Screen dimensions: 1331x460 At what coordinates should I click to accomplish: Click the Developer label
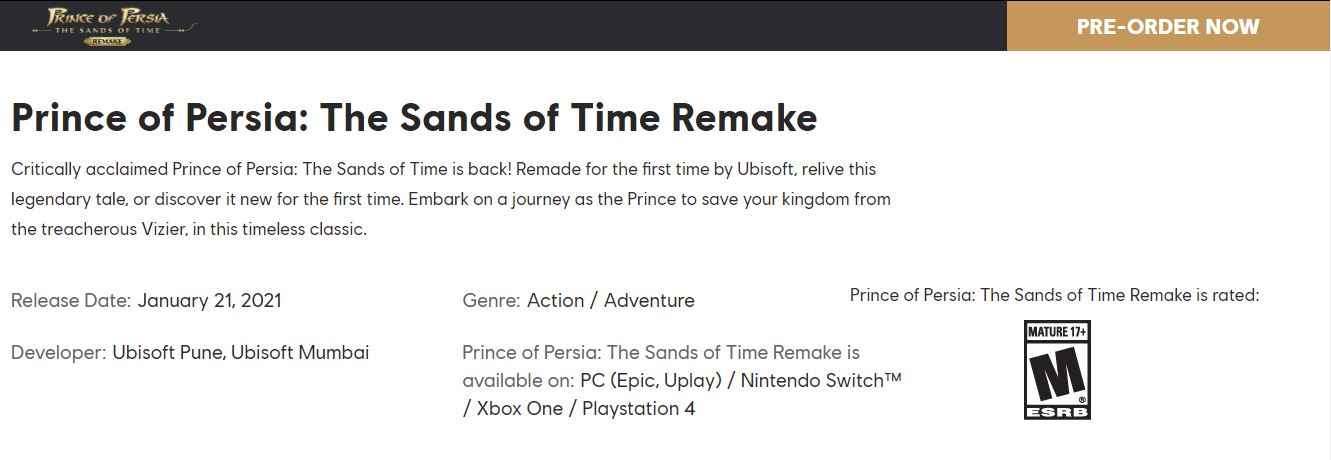[58, 352]
